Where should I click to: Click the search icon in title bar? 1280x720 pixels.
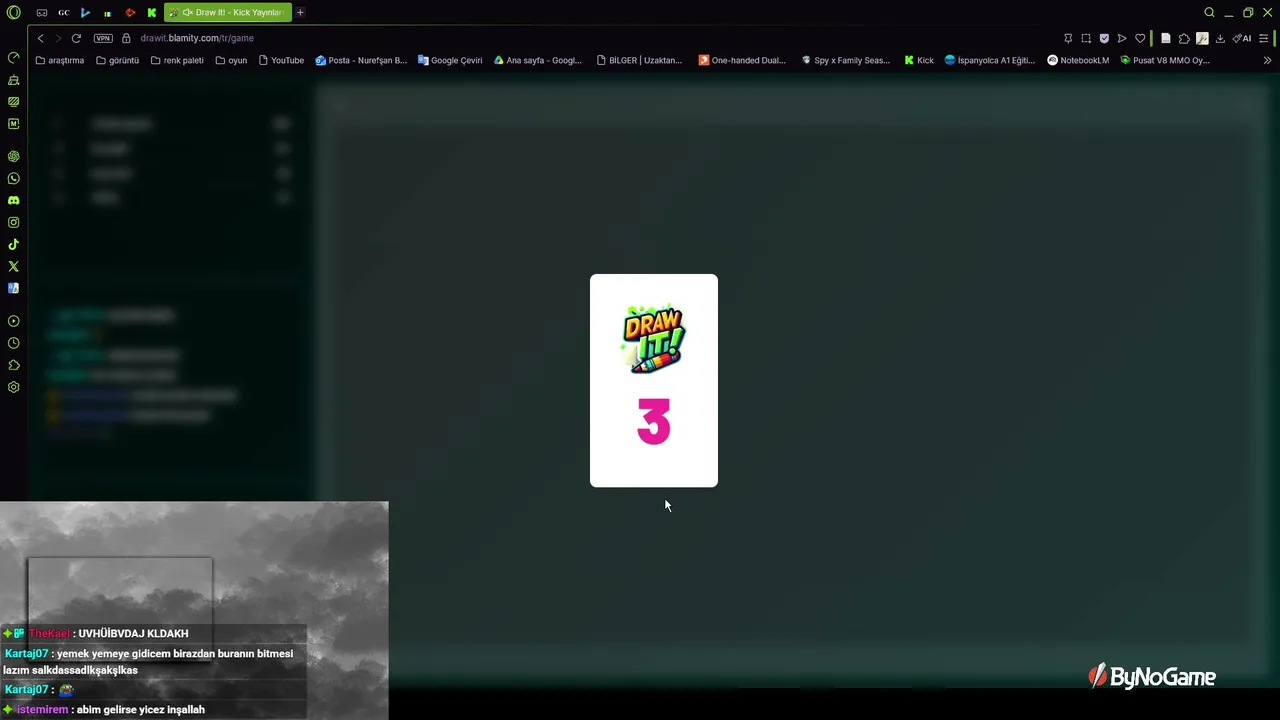point(1209,13)
